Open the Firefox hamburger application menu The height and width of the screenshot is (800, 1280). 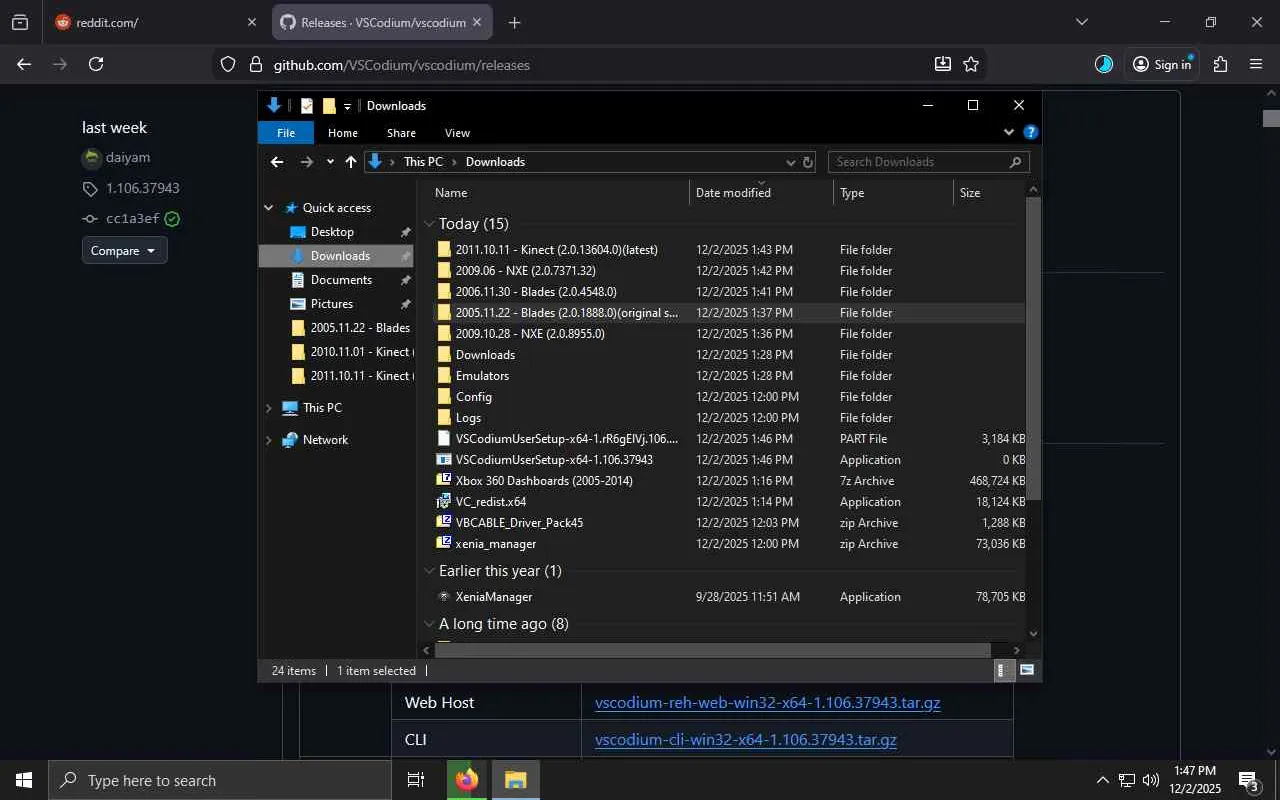click(x=1256, y=64)
